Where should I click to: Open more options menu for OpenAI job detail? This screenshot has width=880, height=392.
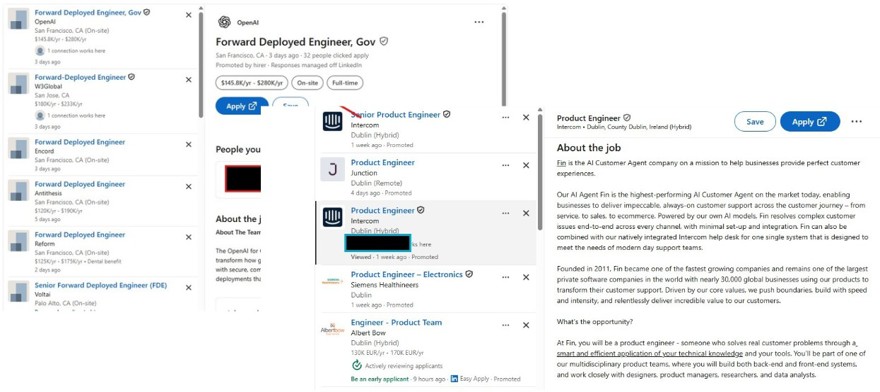(x=479, y=22)
